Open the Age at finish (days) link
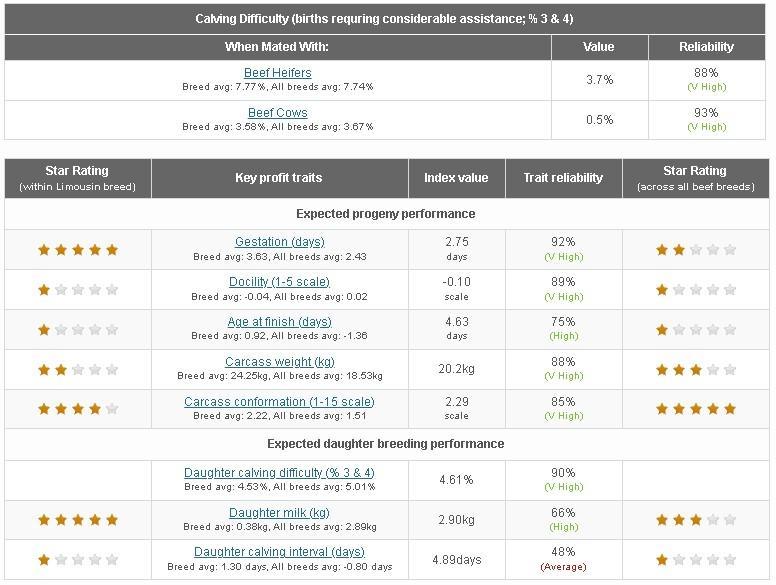 click(280, 322)
